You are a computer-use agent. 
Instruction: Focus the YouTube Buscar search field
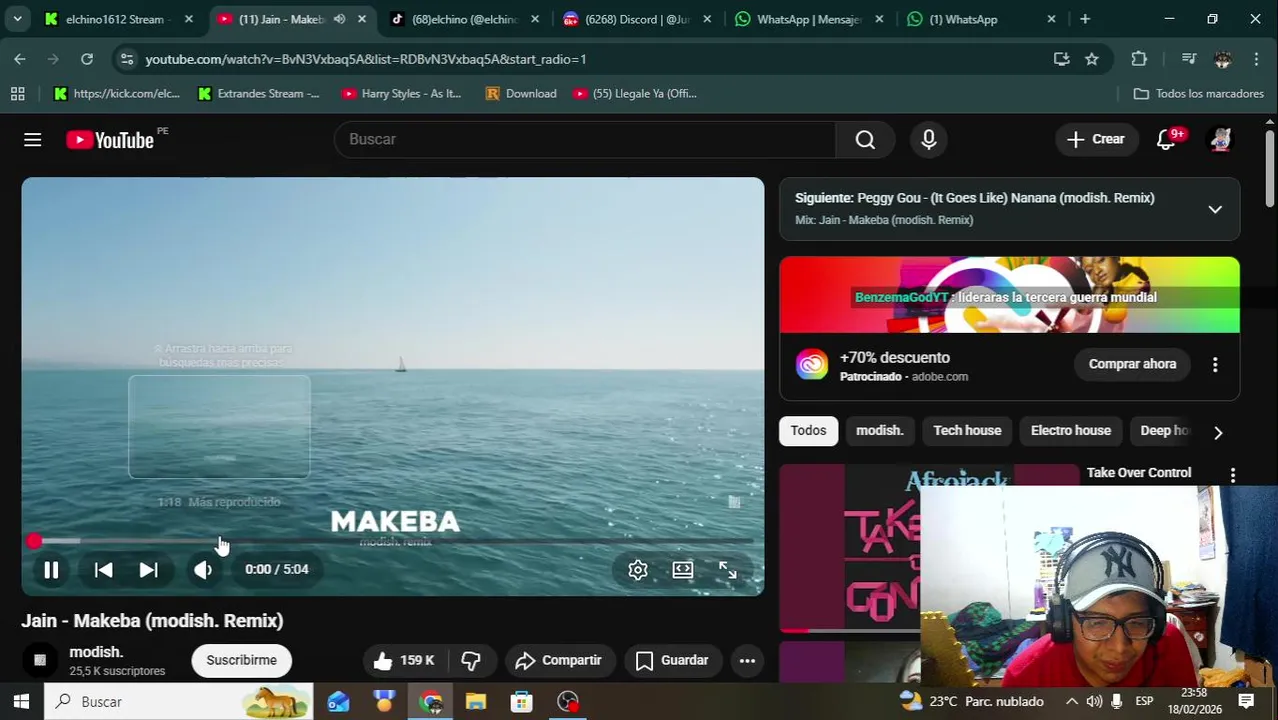[x=585, y=139]
